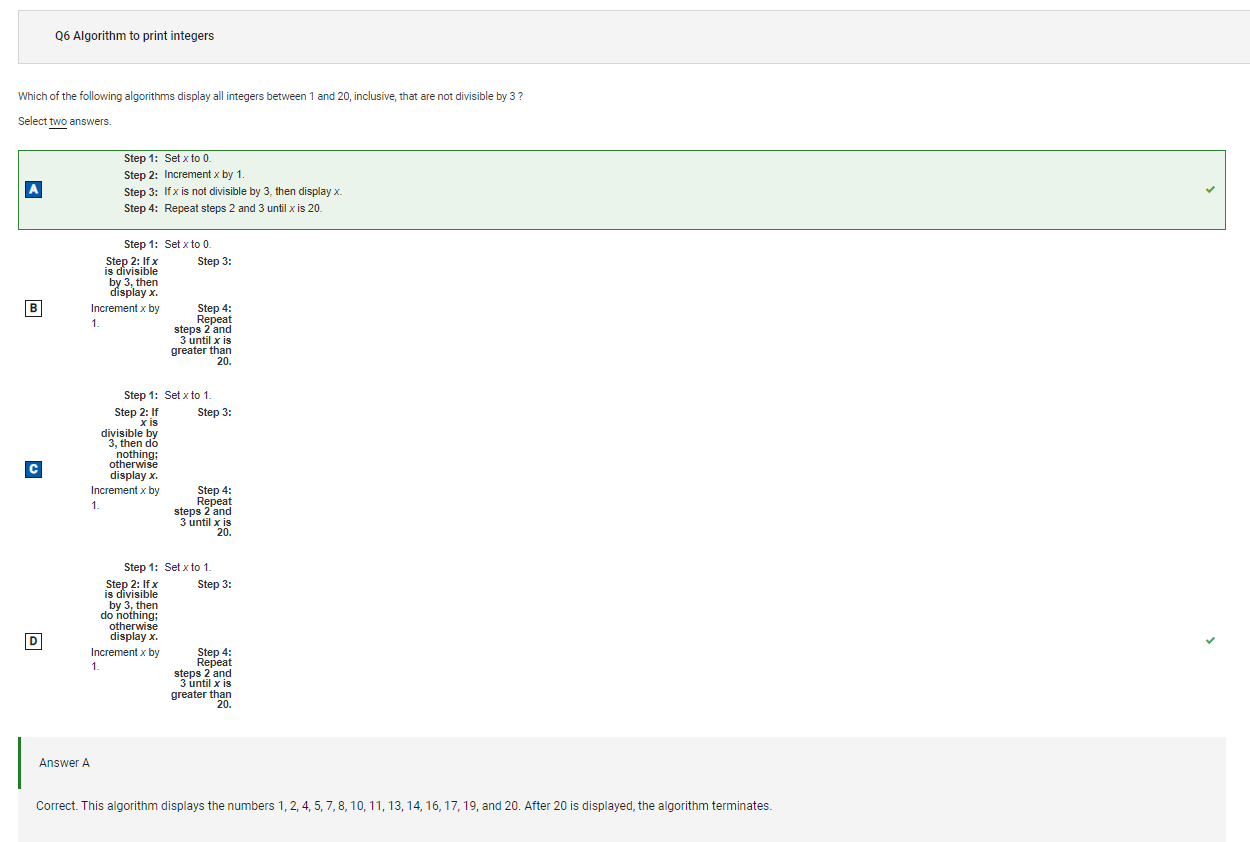Click option D's Step 2 text

tap(130, 610)
